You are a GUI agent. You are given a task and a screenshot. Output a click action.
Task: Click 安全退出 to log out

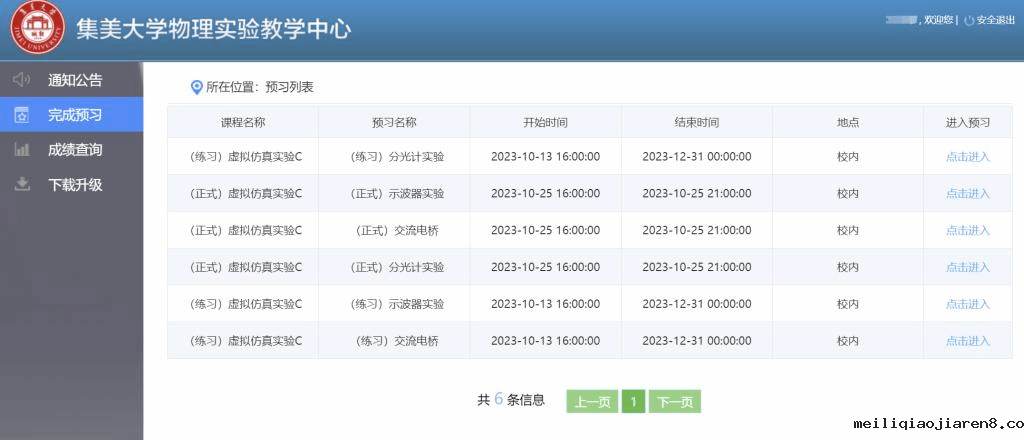pos(995,20)
